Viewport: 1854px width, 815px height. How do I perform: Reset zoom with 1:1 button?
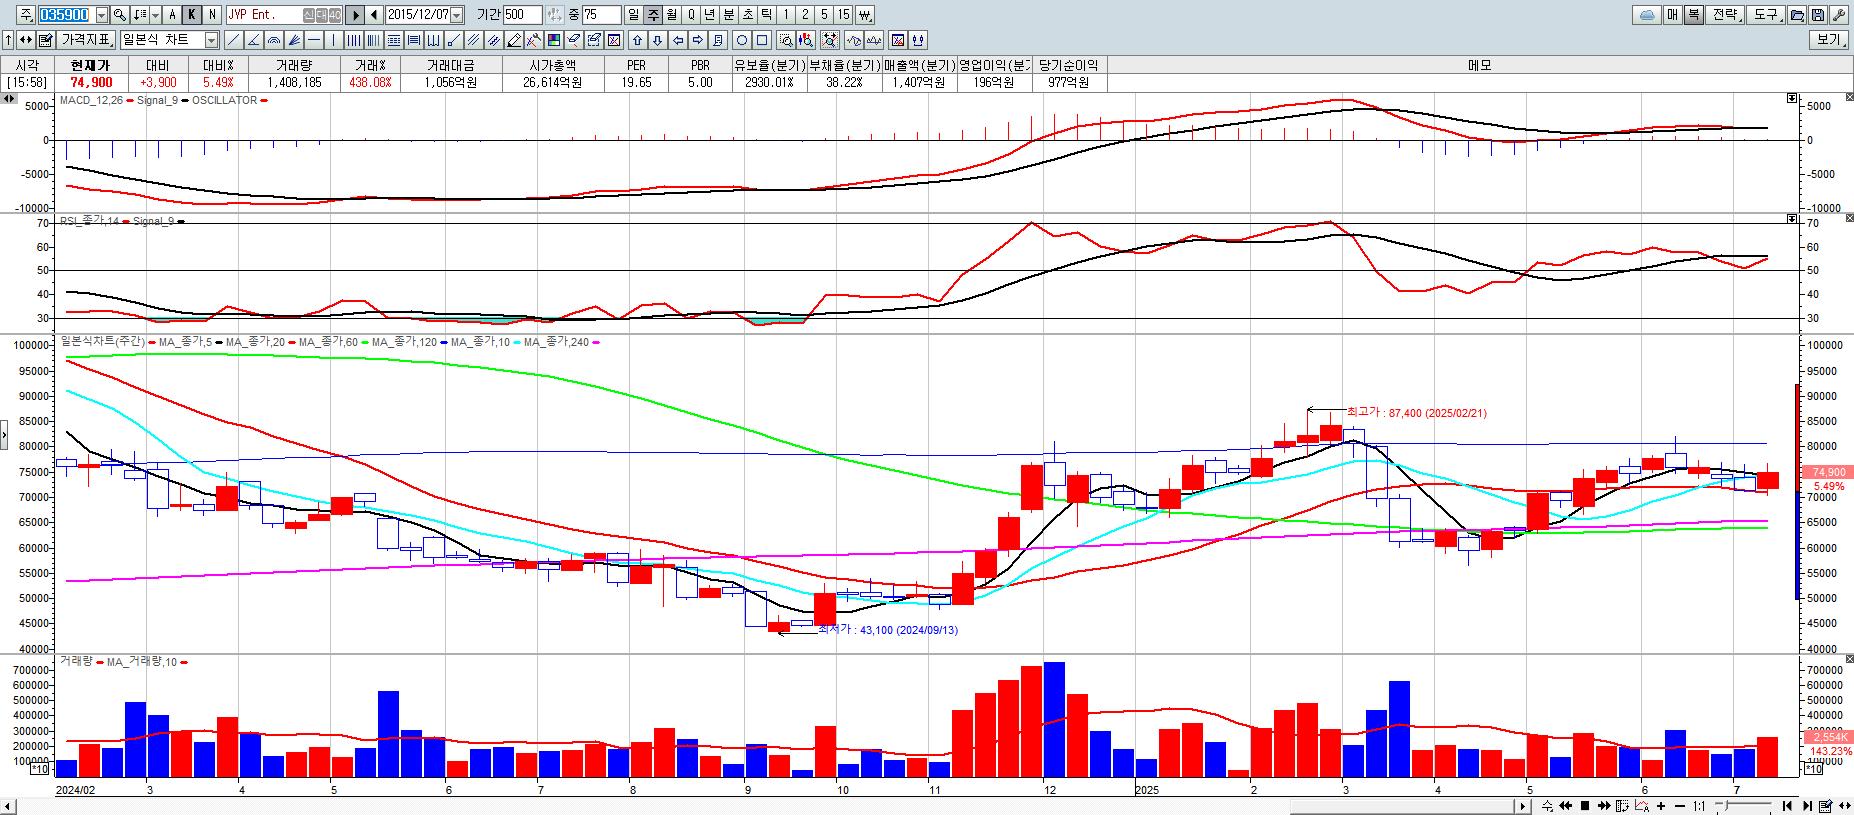[x=1699, y=805]
